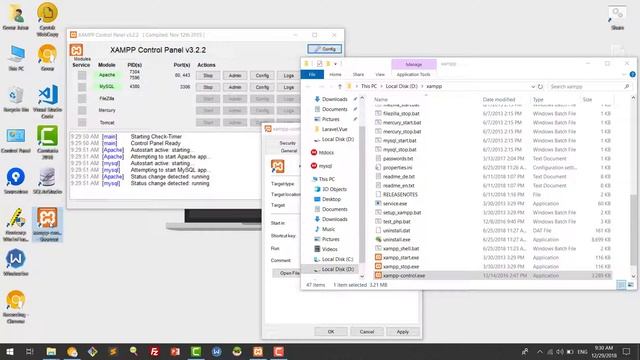Toggle MySQL service checkbox
640x360 pixels.
(x=82, y=87)
